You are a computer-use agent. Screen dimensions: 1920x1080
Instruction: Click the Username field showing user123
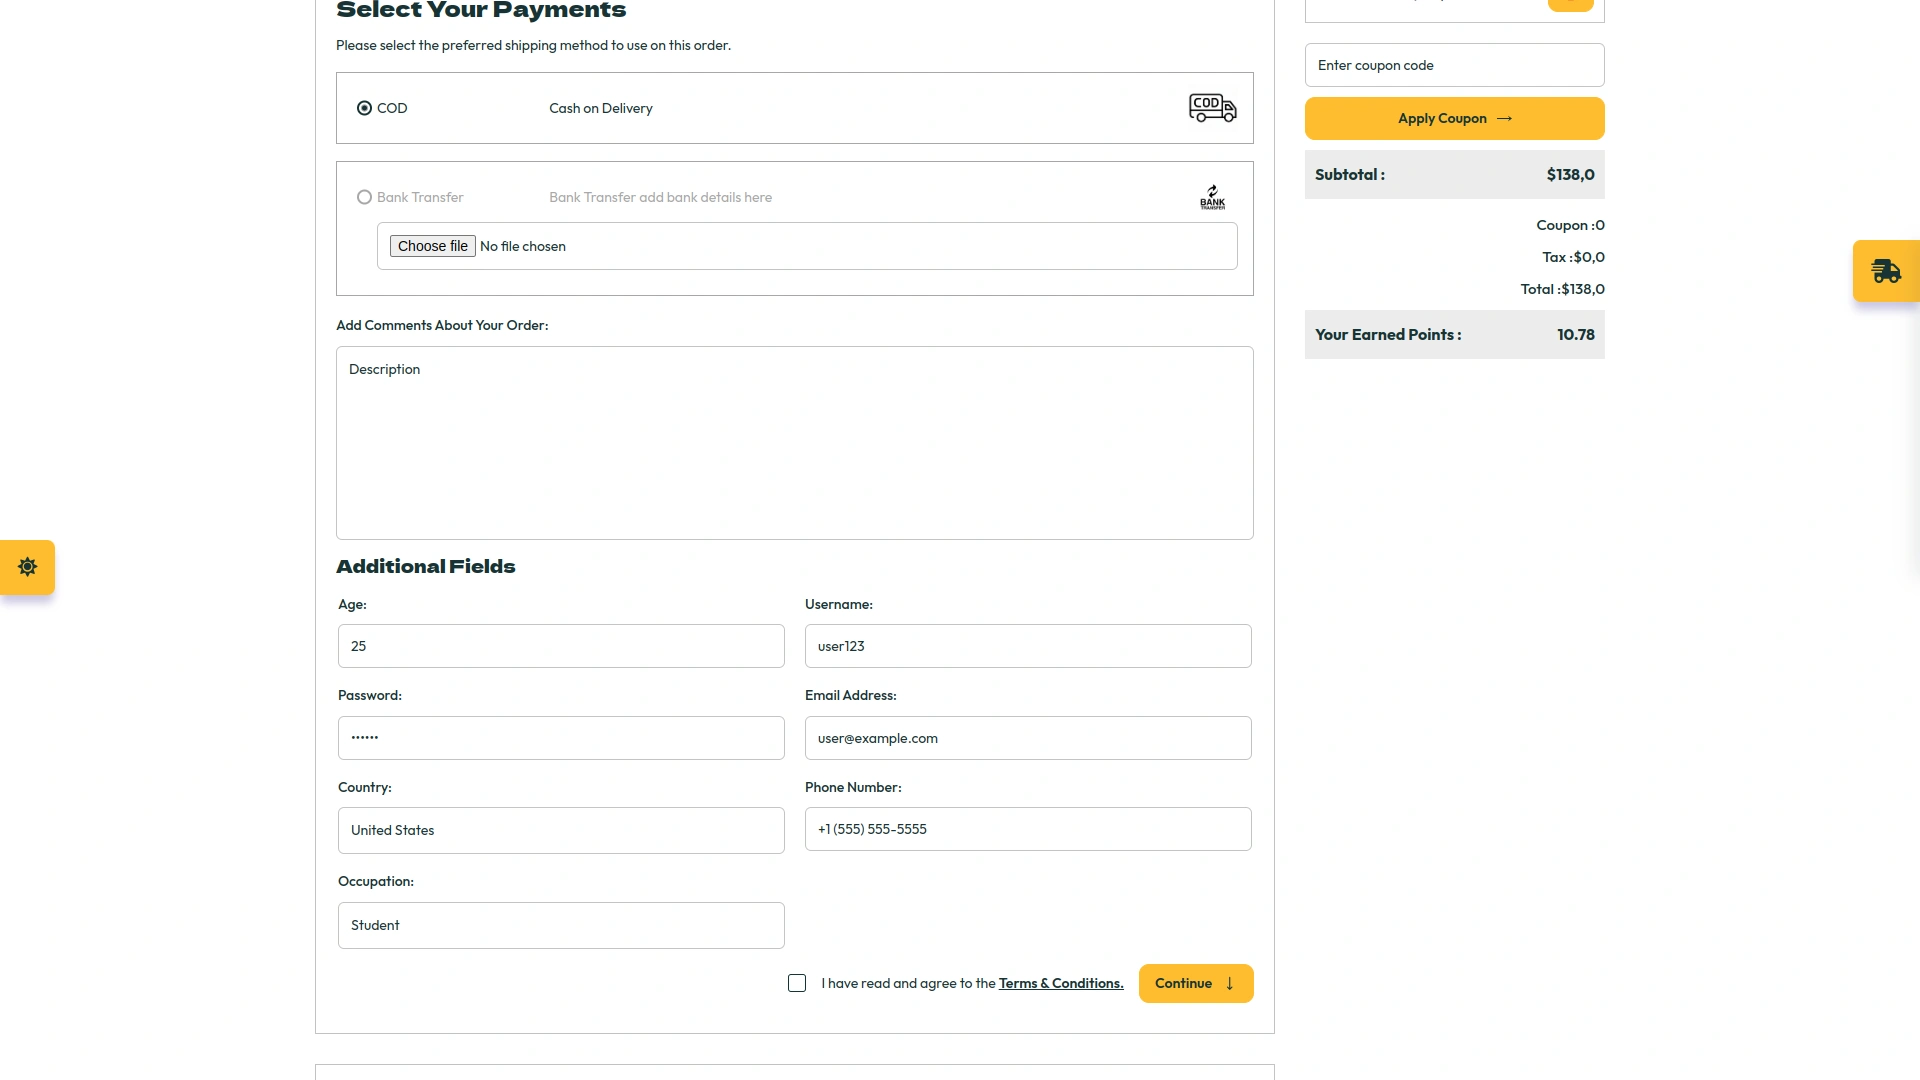tap(1027, 646)
